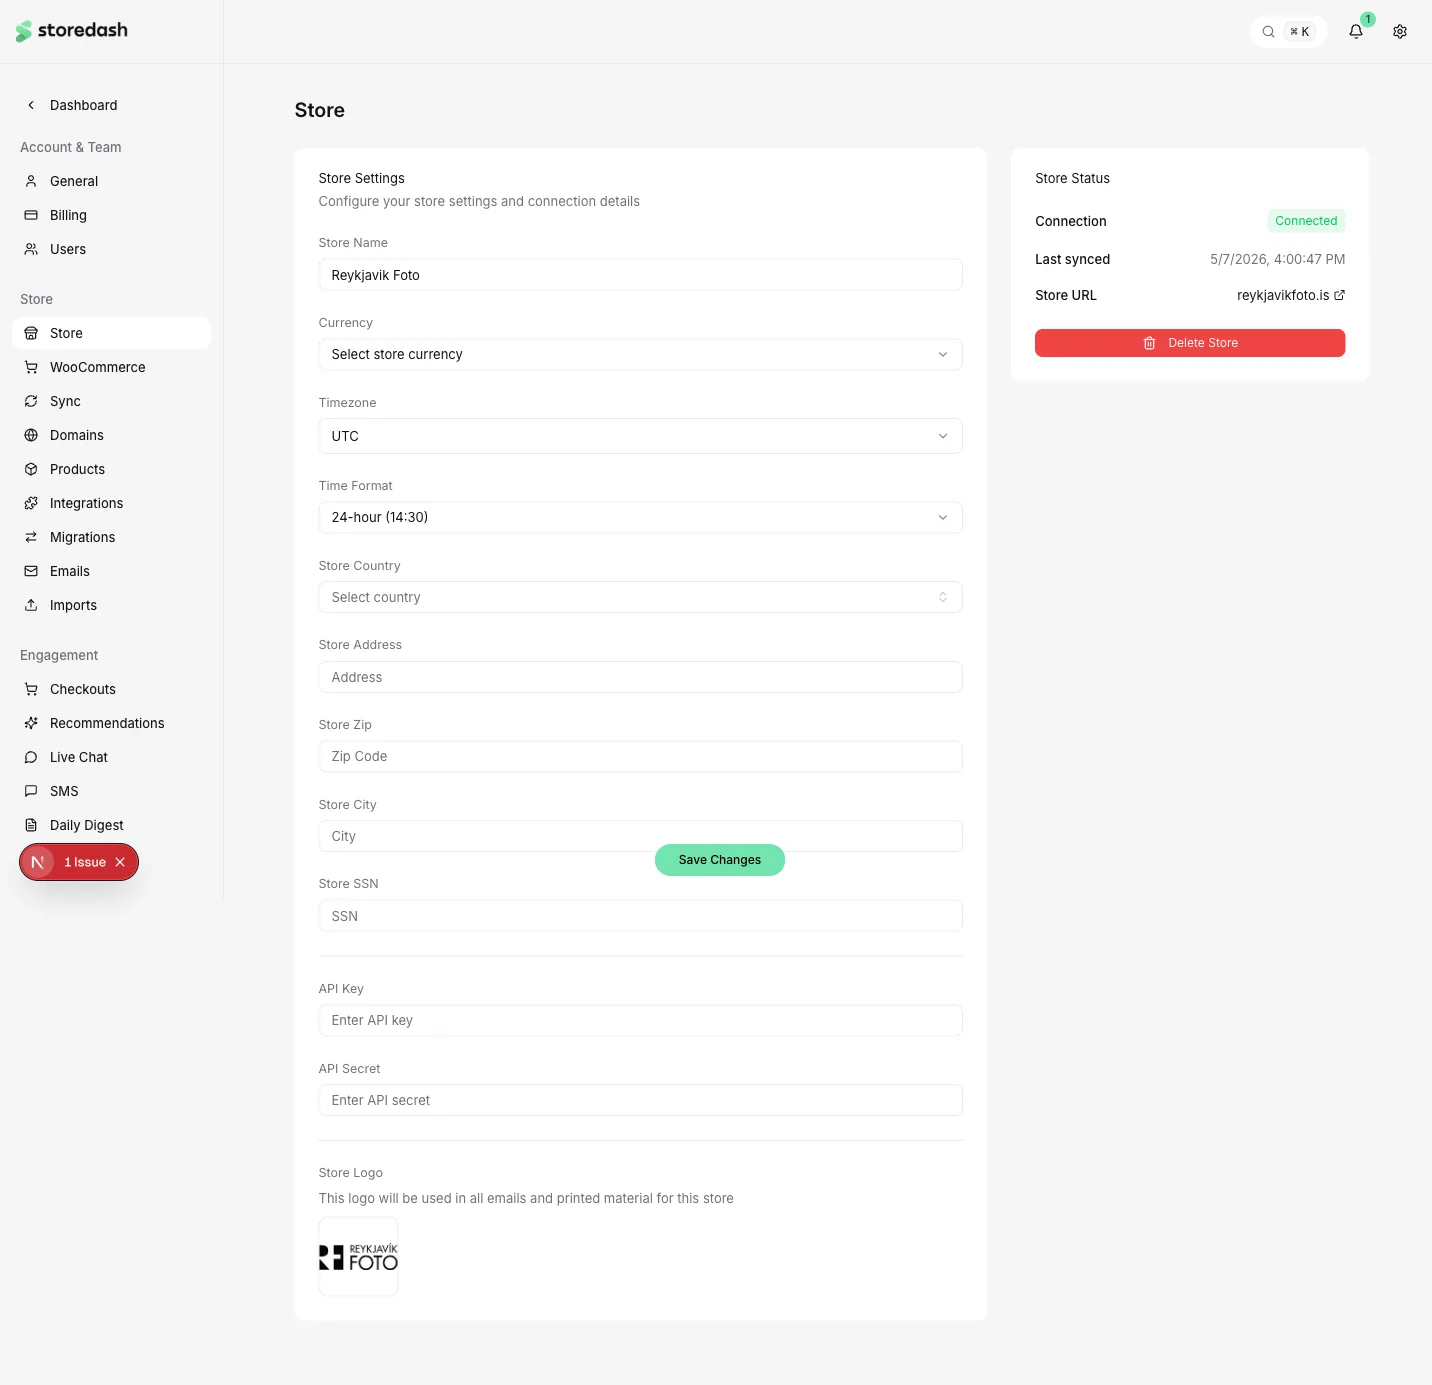Click the Sync refresh icon
The height and width of the screenshot is (1385, 1432).
click(x=31, y=401)
